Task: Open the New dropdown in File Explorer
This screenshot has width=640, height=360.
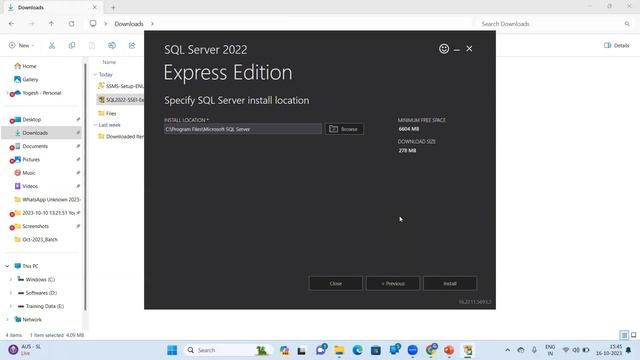Action: [22, 45]
